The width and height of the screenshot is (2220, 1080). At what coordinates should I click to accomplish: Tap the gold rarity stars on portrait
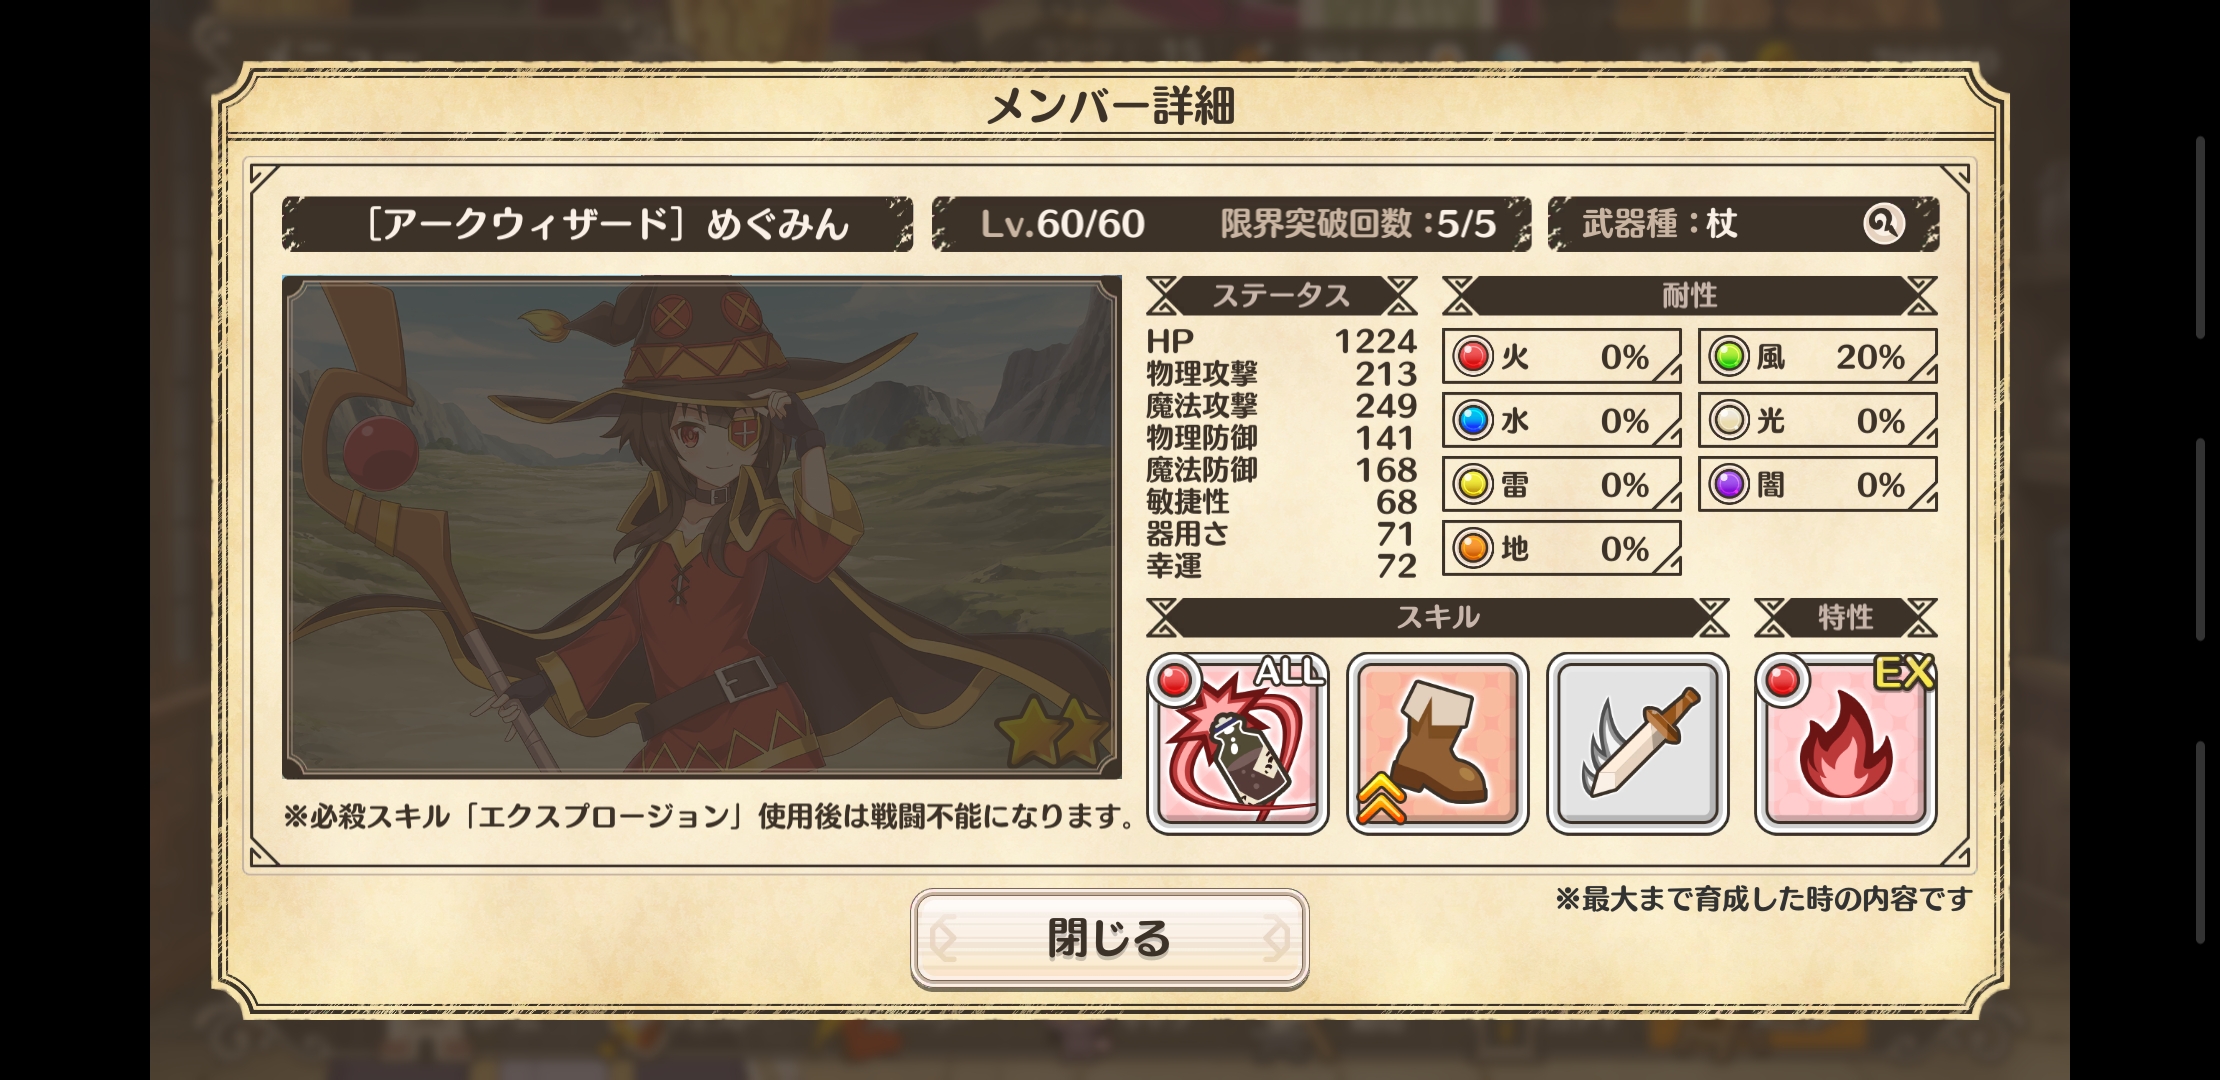click(1055, 730)
